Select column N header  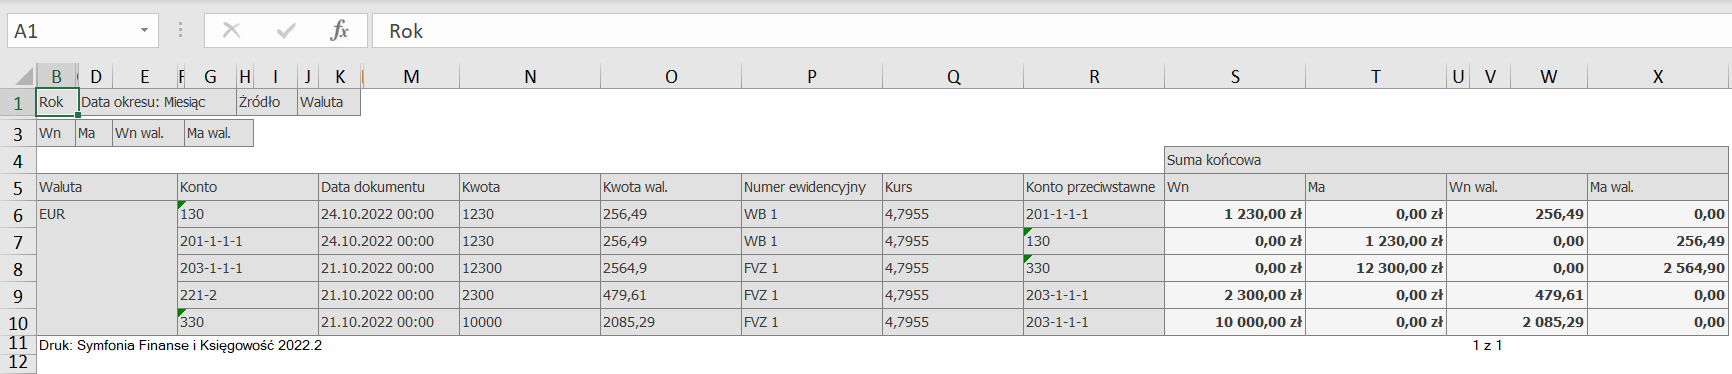pyautogui.click(x=530, y=76)
